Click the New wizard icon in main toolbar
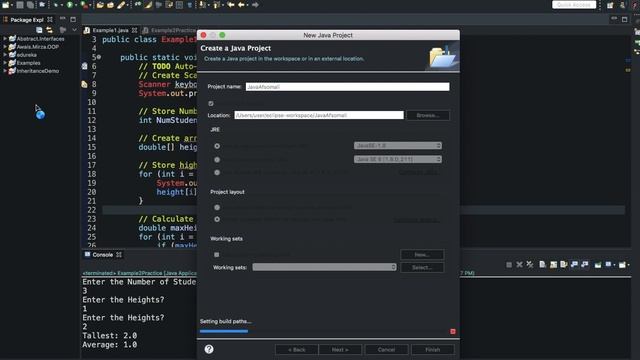640x360 pixels. point(6,5)
